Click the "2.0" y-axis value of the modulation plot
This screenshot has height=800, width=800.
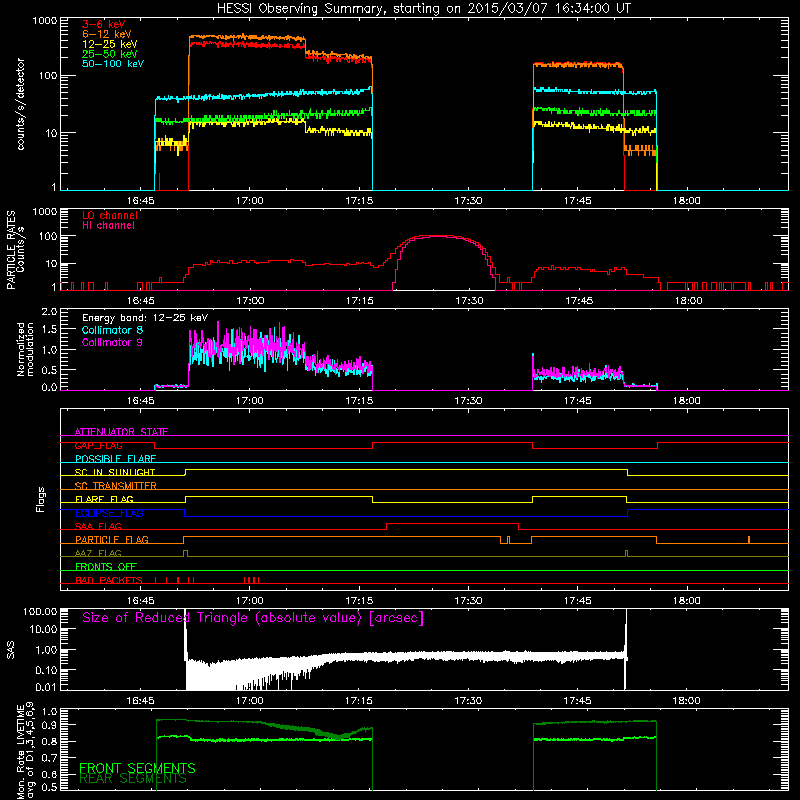pyautogui.click(x=49, y=312)
